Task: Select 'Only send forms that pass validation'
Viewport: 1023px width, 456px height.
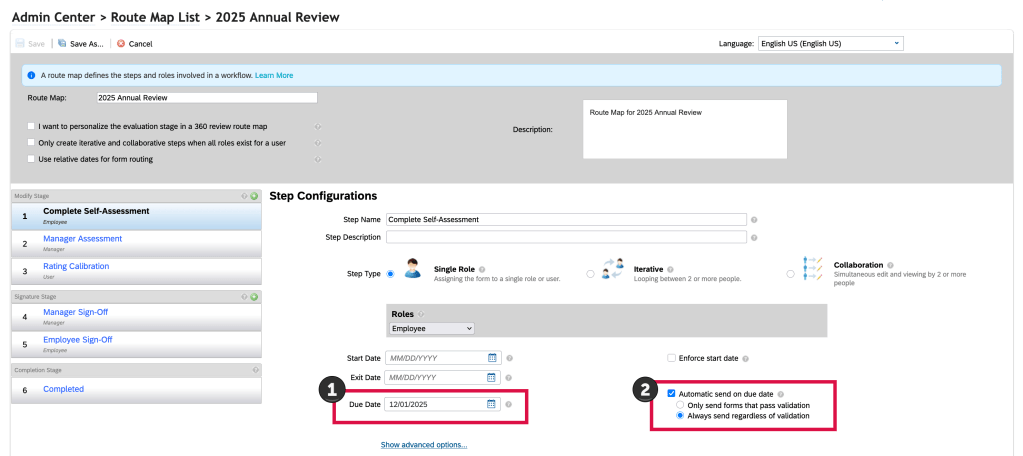Action: point(681,405)
